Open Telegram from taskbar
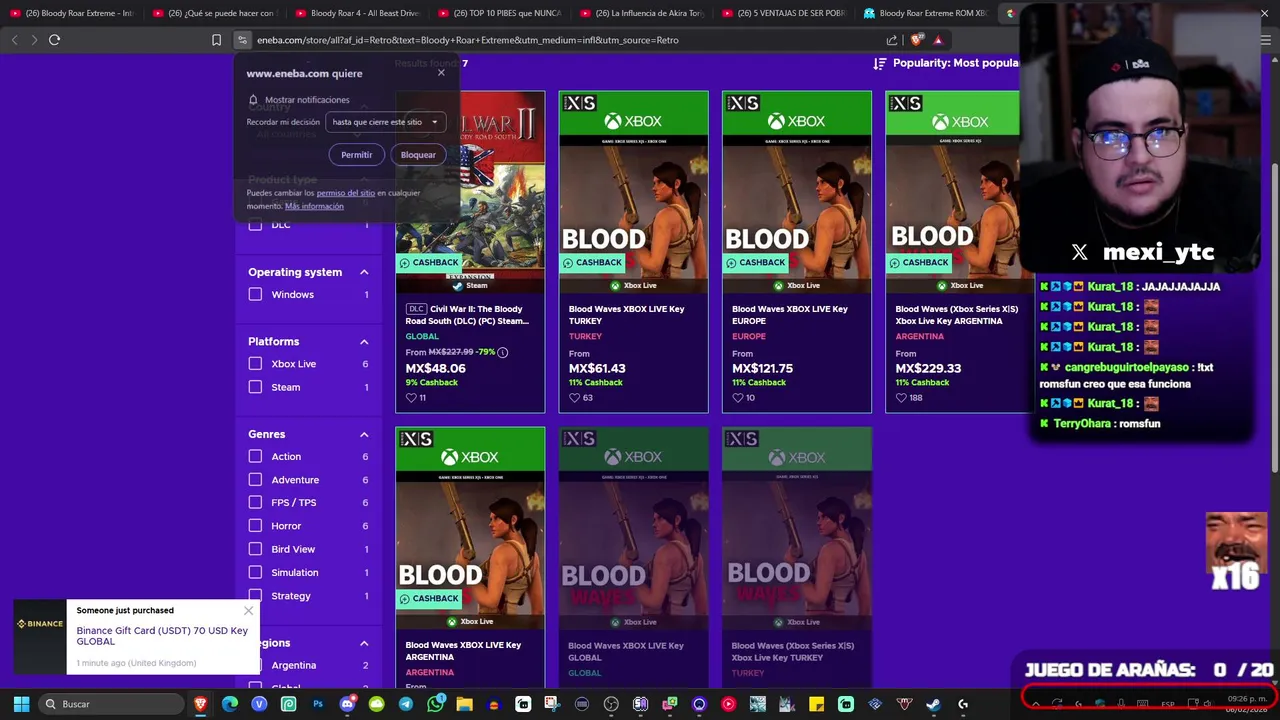This screenshot has height=720, width=1280. point(406,704)
